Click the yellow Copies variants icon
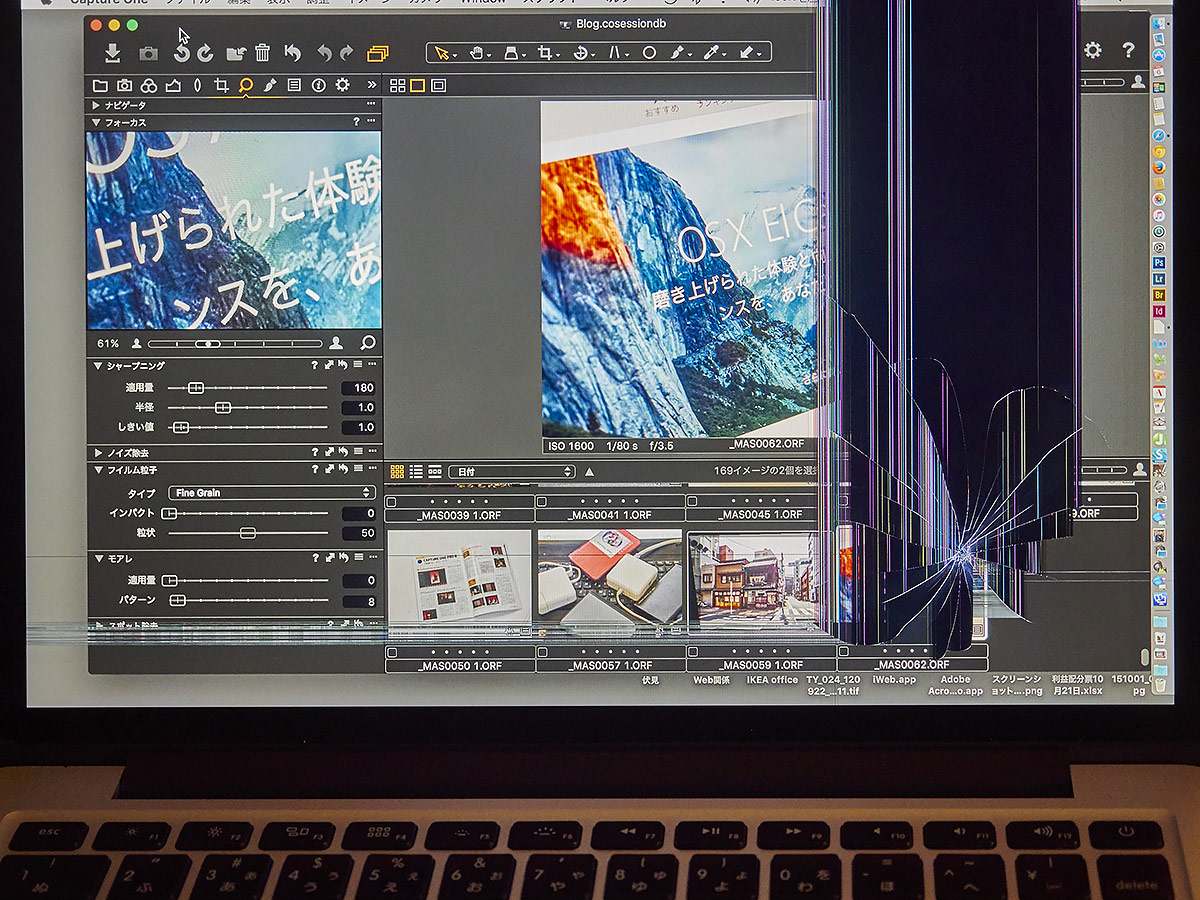Viewport: 1200px width, 900px height. pyautogui.click(x=377, y=53)
